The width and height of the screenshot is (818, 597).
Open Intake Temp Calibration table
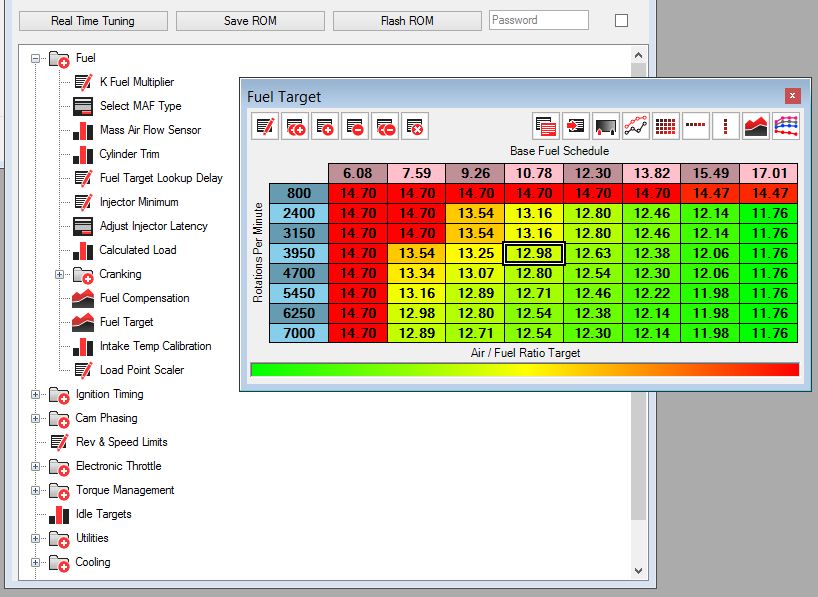155,346
